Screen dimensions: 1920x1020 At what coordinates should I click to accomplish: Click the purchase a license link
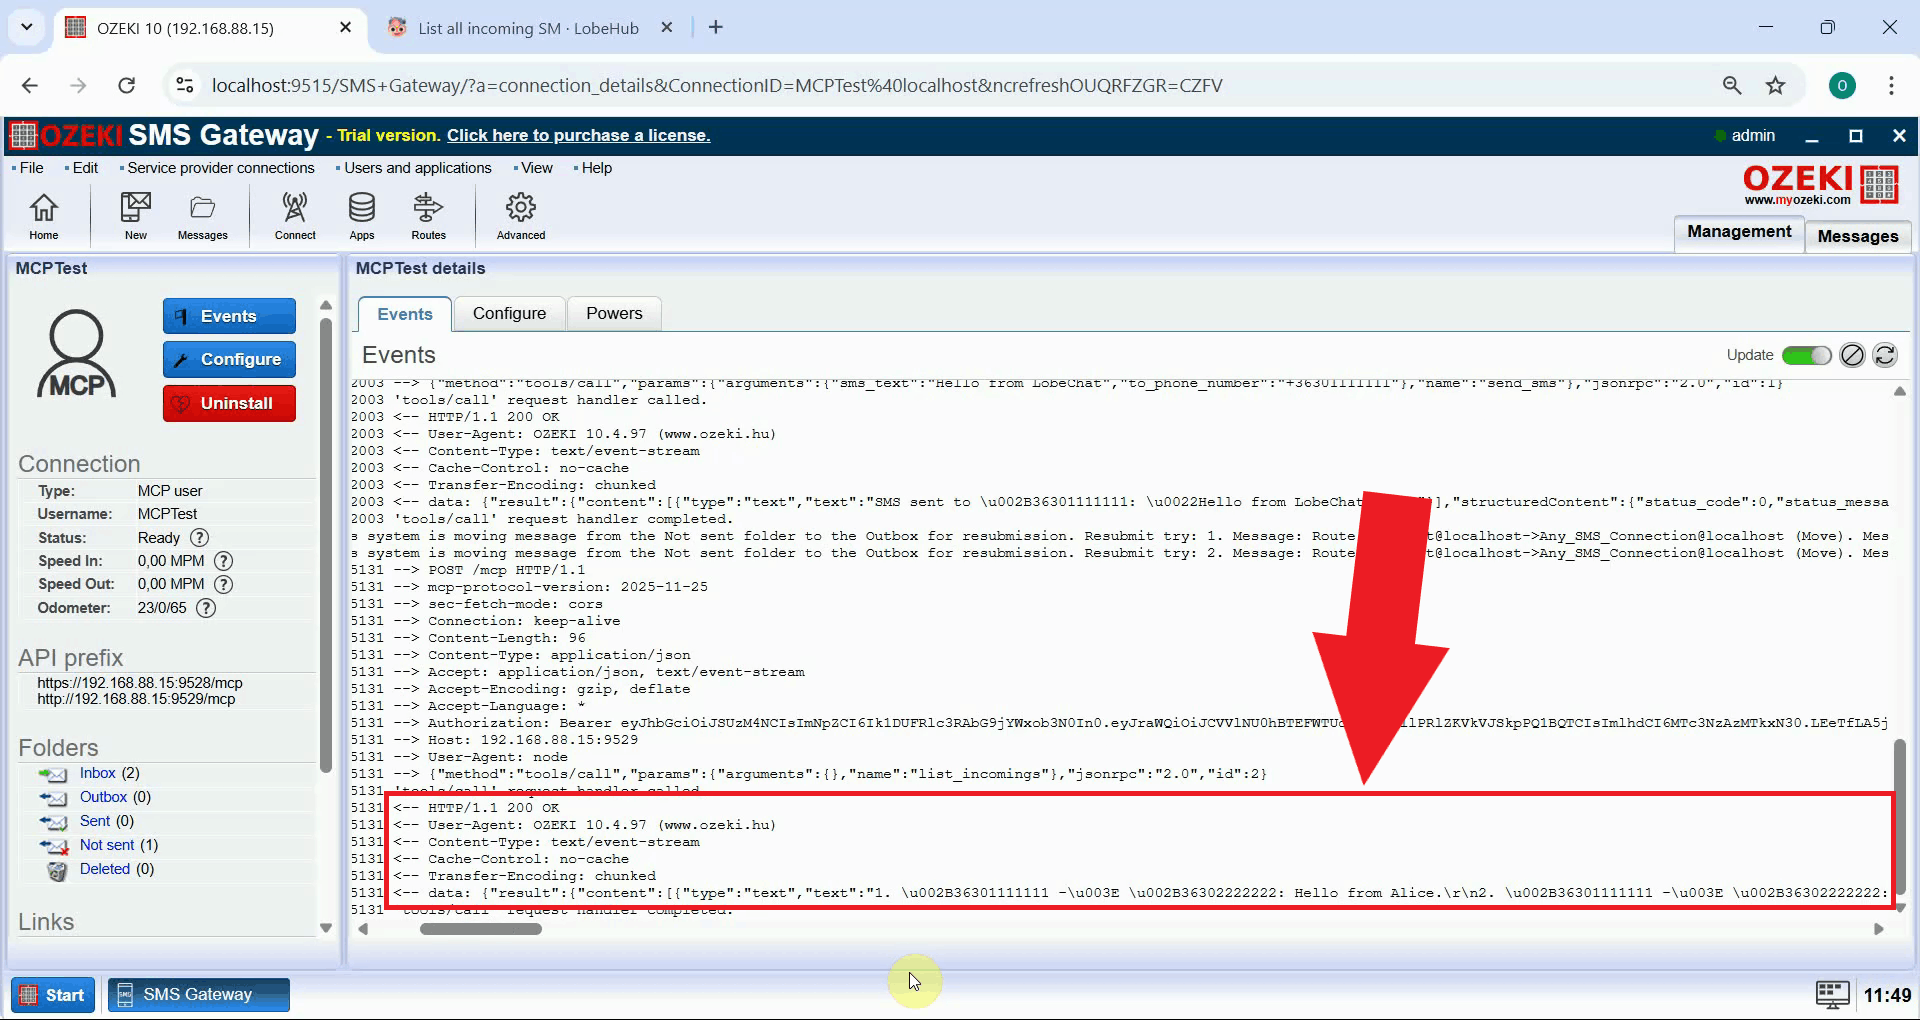pyautogui.click(x=578, y=135)
